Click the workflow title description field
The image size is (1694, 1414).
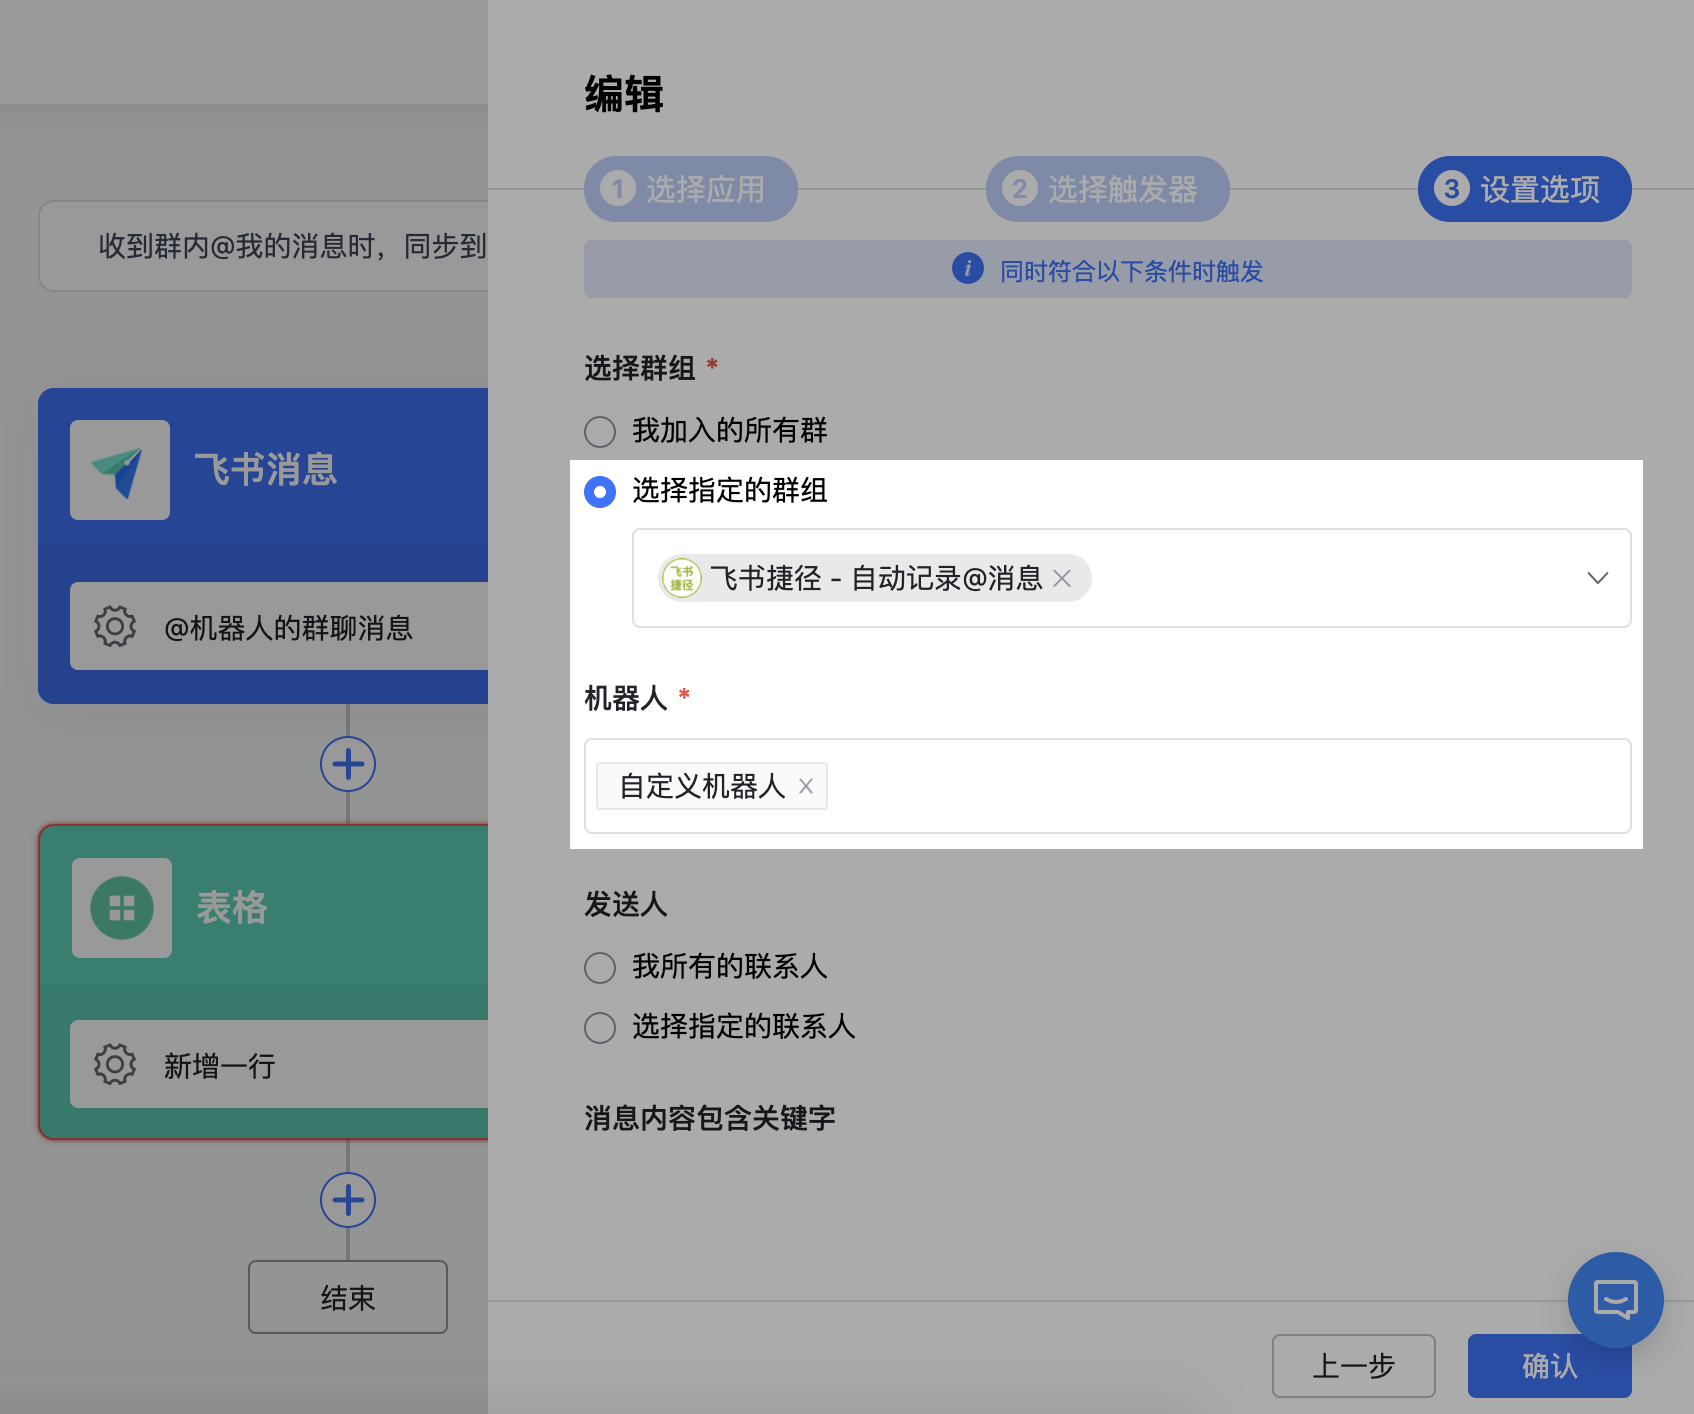(264, 246)
